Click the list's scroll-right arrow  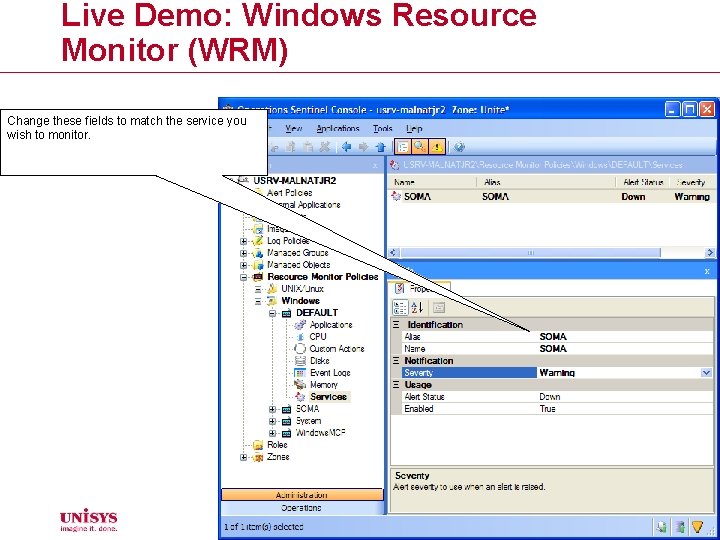click(710, 253)
